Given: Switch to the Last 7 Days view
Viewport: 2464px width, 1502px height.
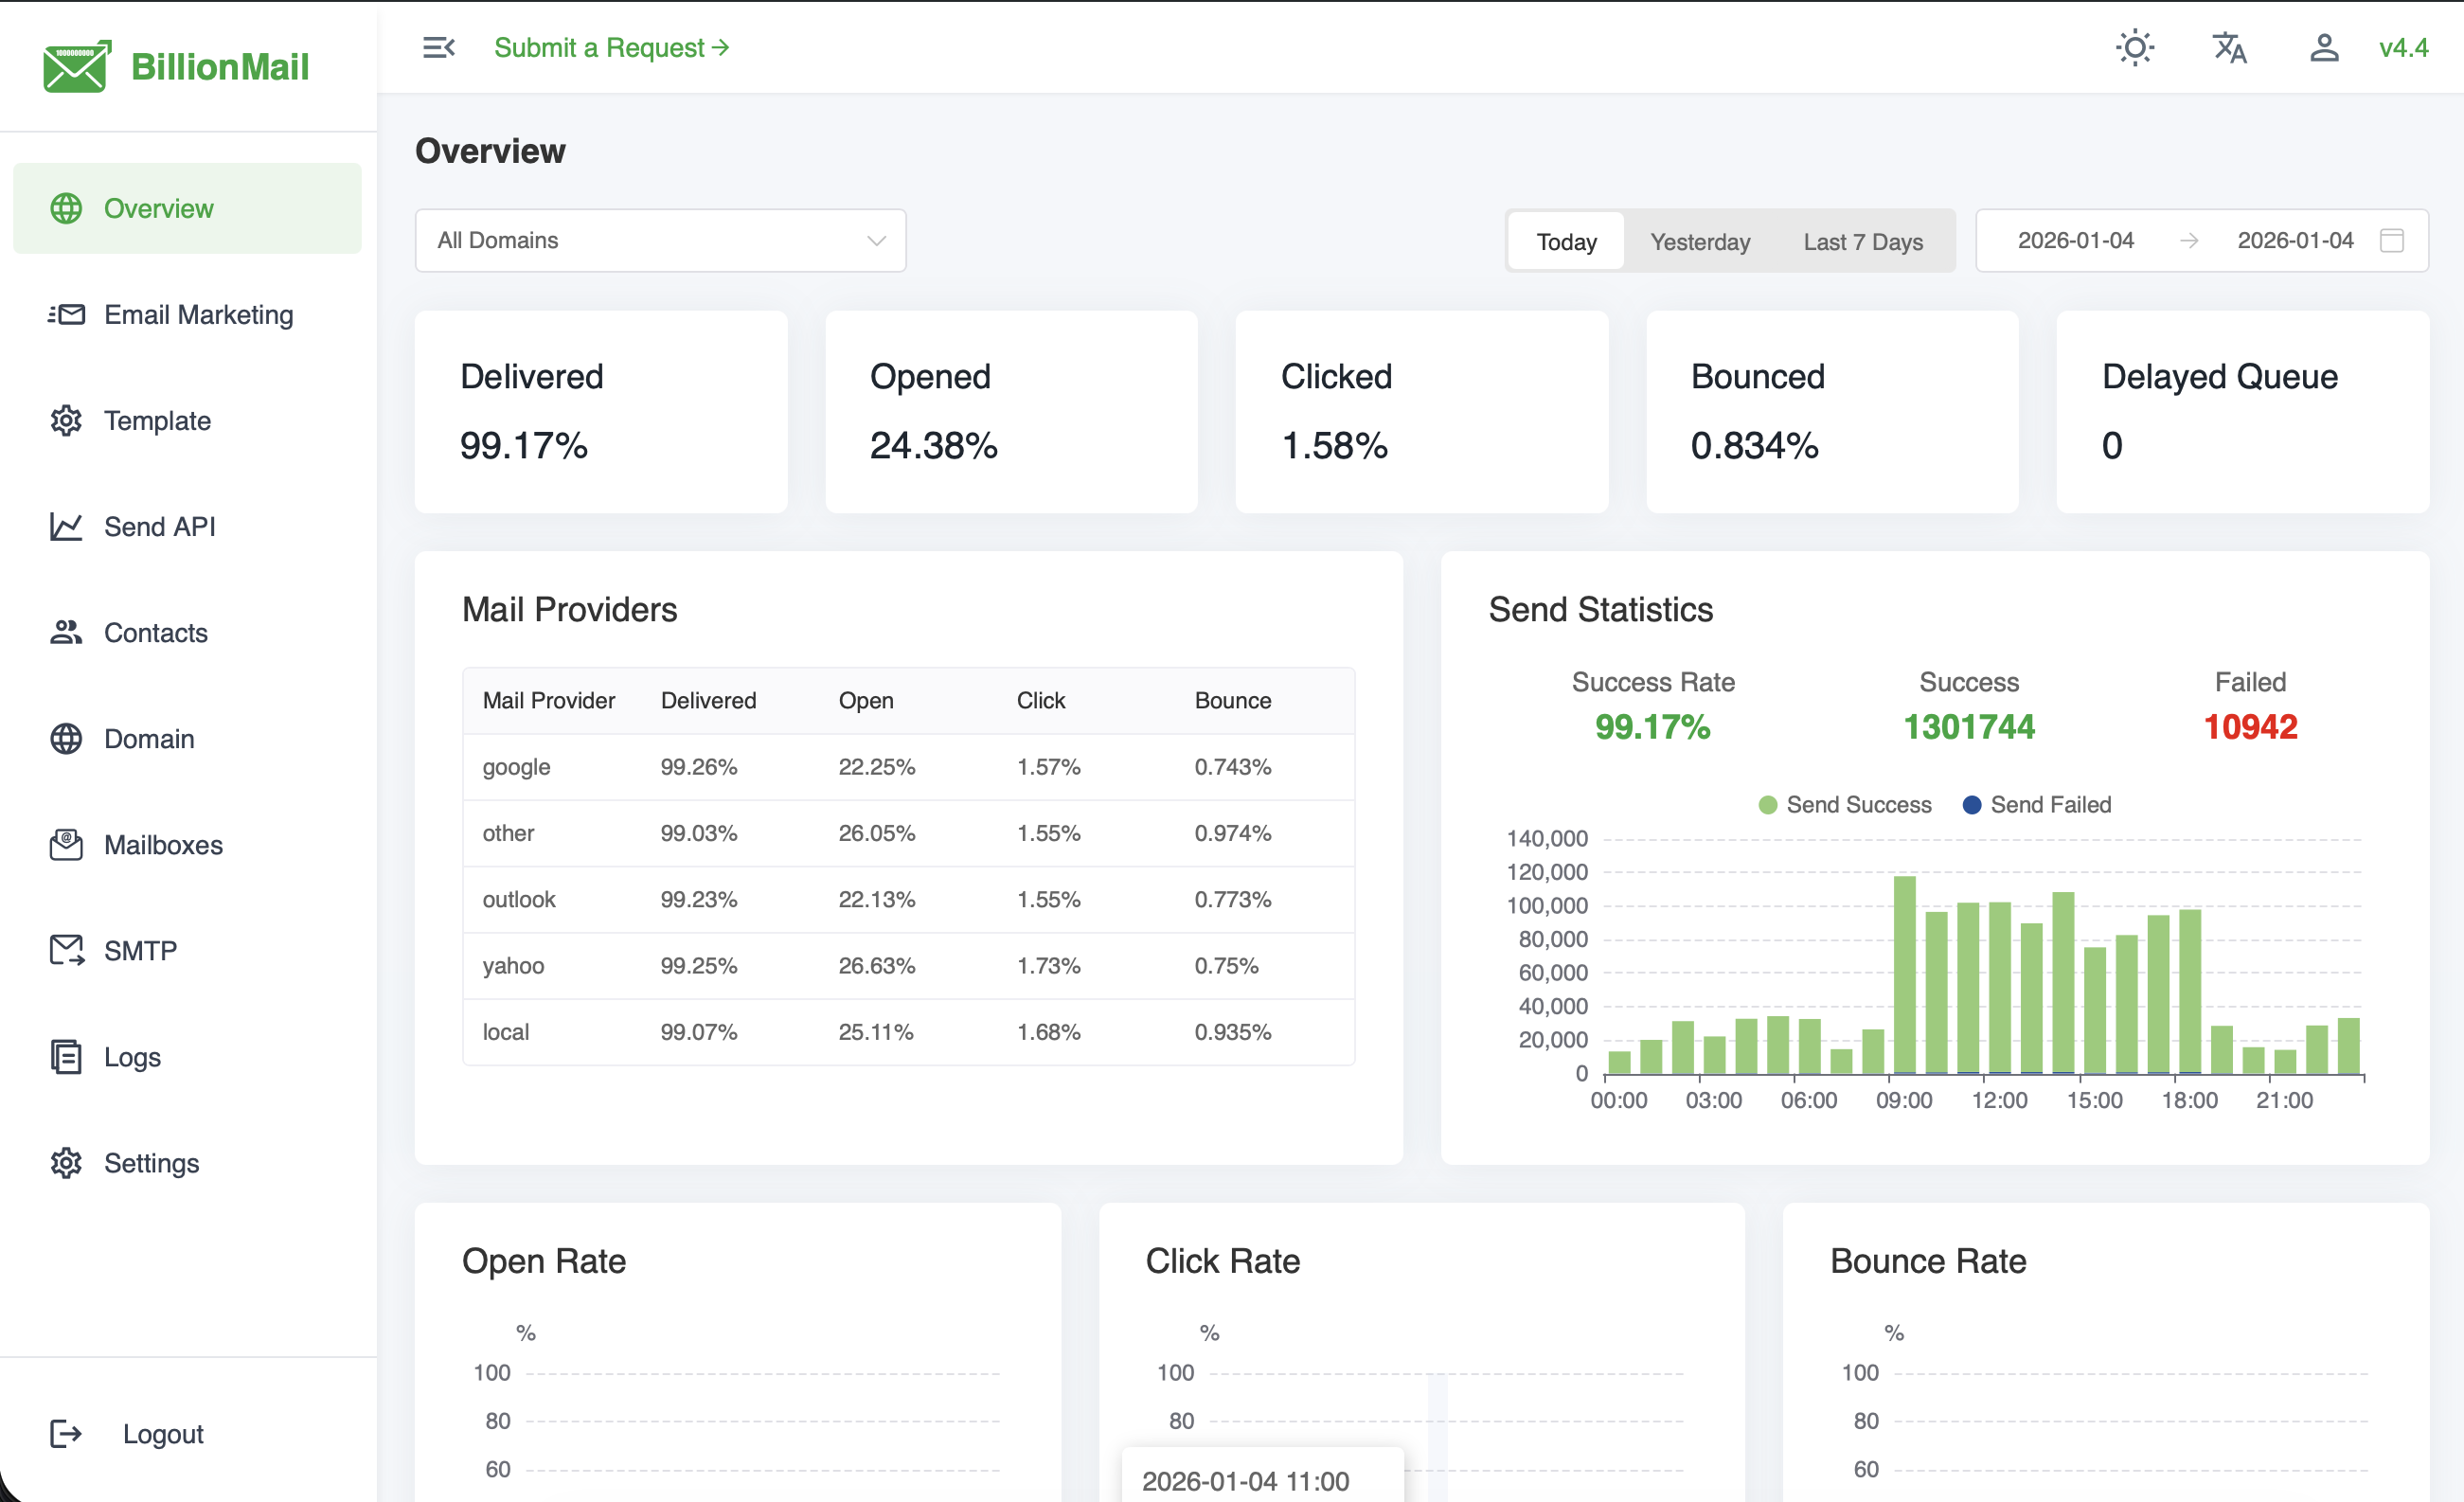Looking at the screenshot, I should pos(1862,240).
